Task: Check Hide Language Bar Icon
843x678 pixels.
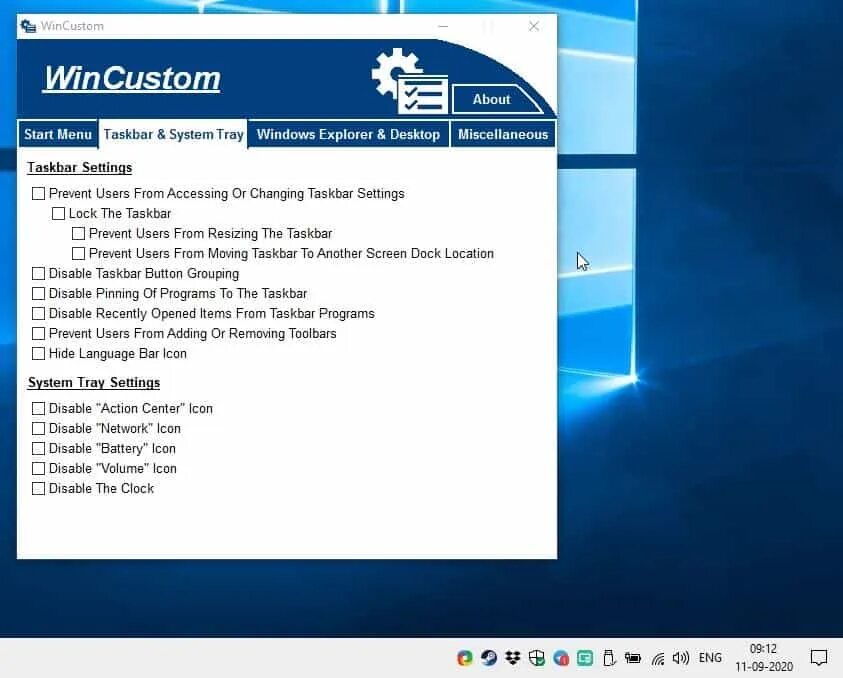Action: point(39,353)
